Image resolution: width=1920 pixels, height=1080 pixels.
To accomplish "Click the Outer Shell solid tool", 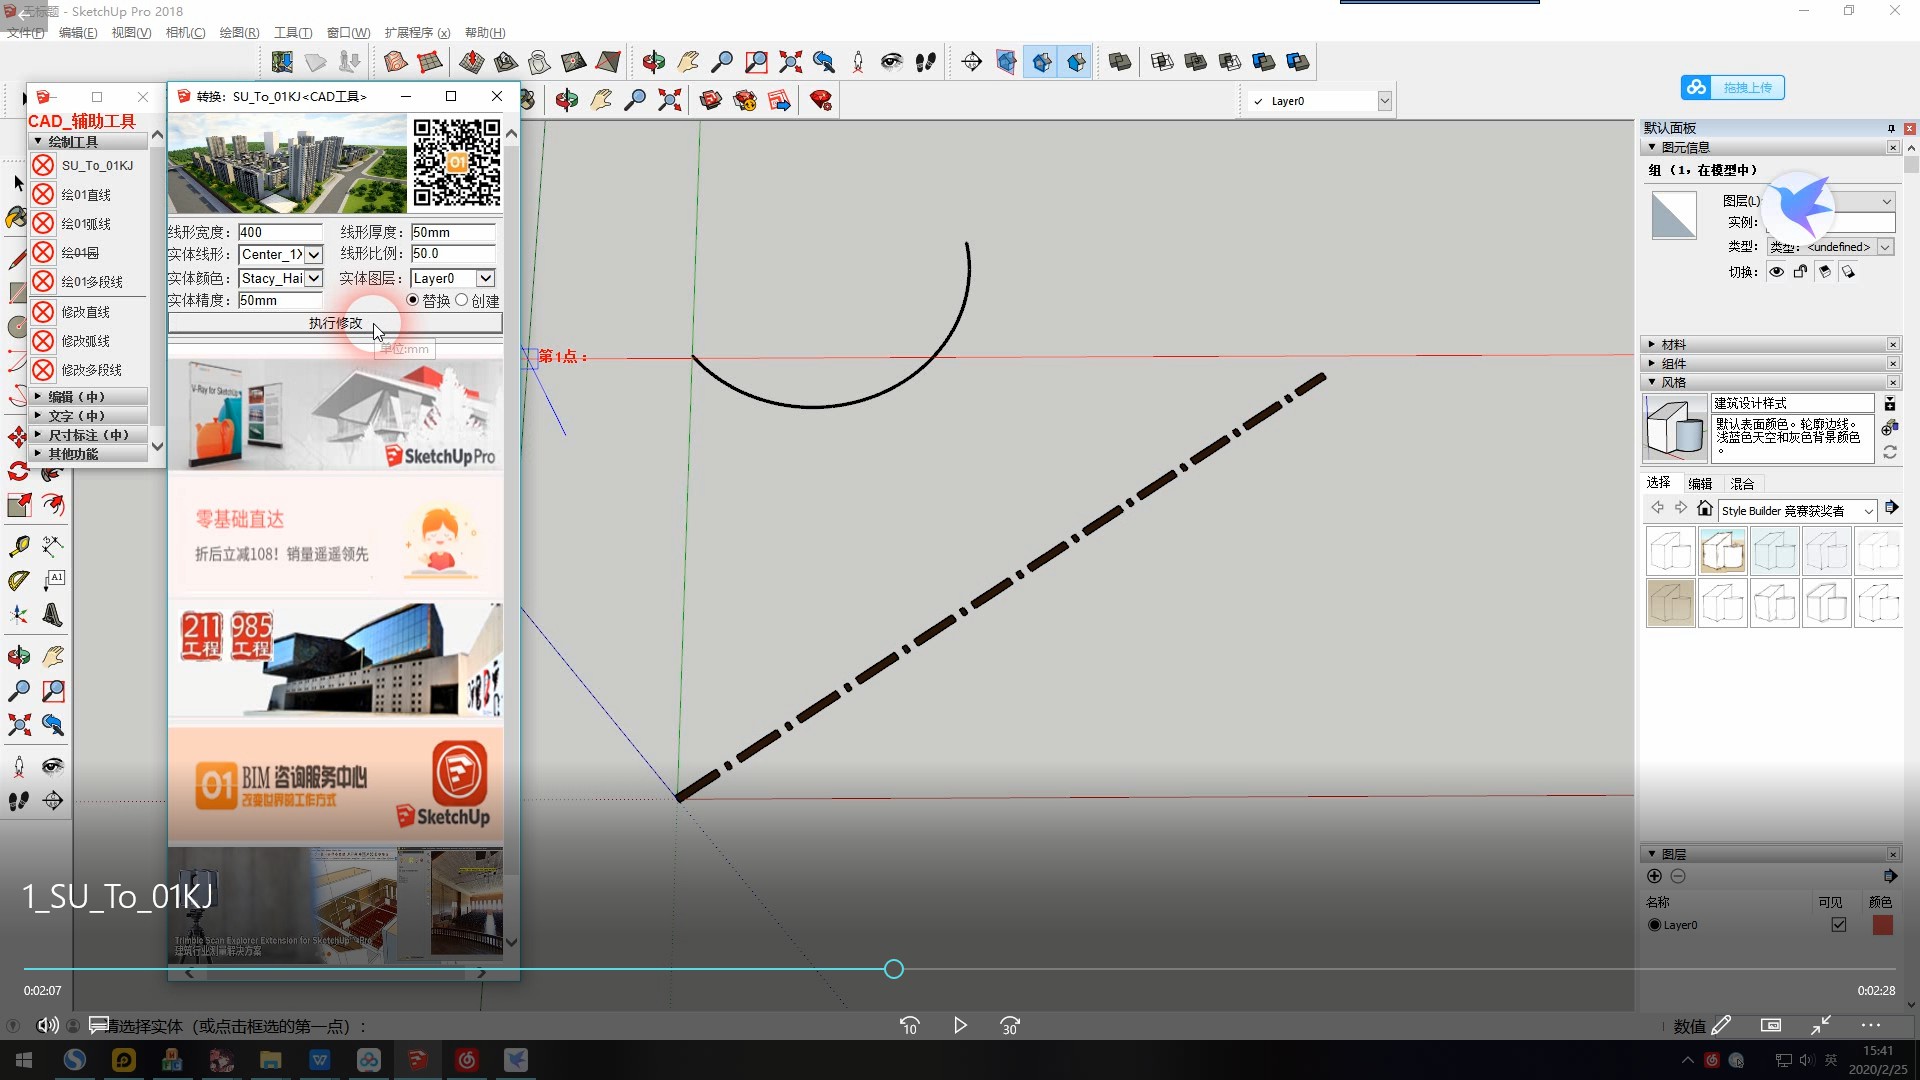I will coord(1120,62).
